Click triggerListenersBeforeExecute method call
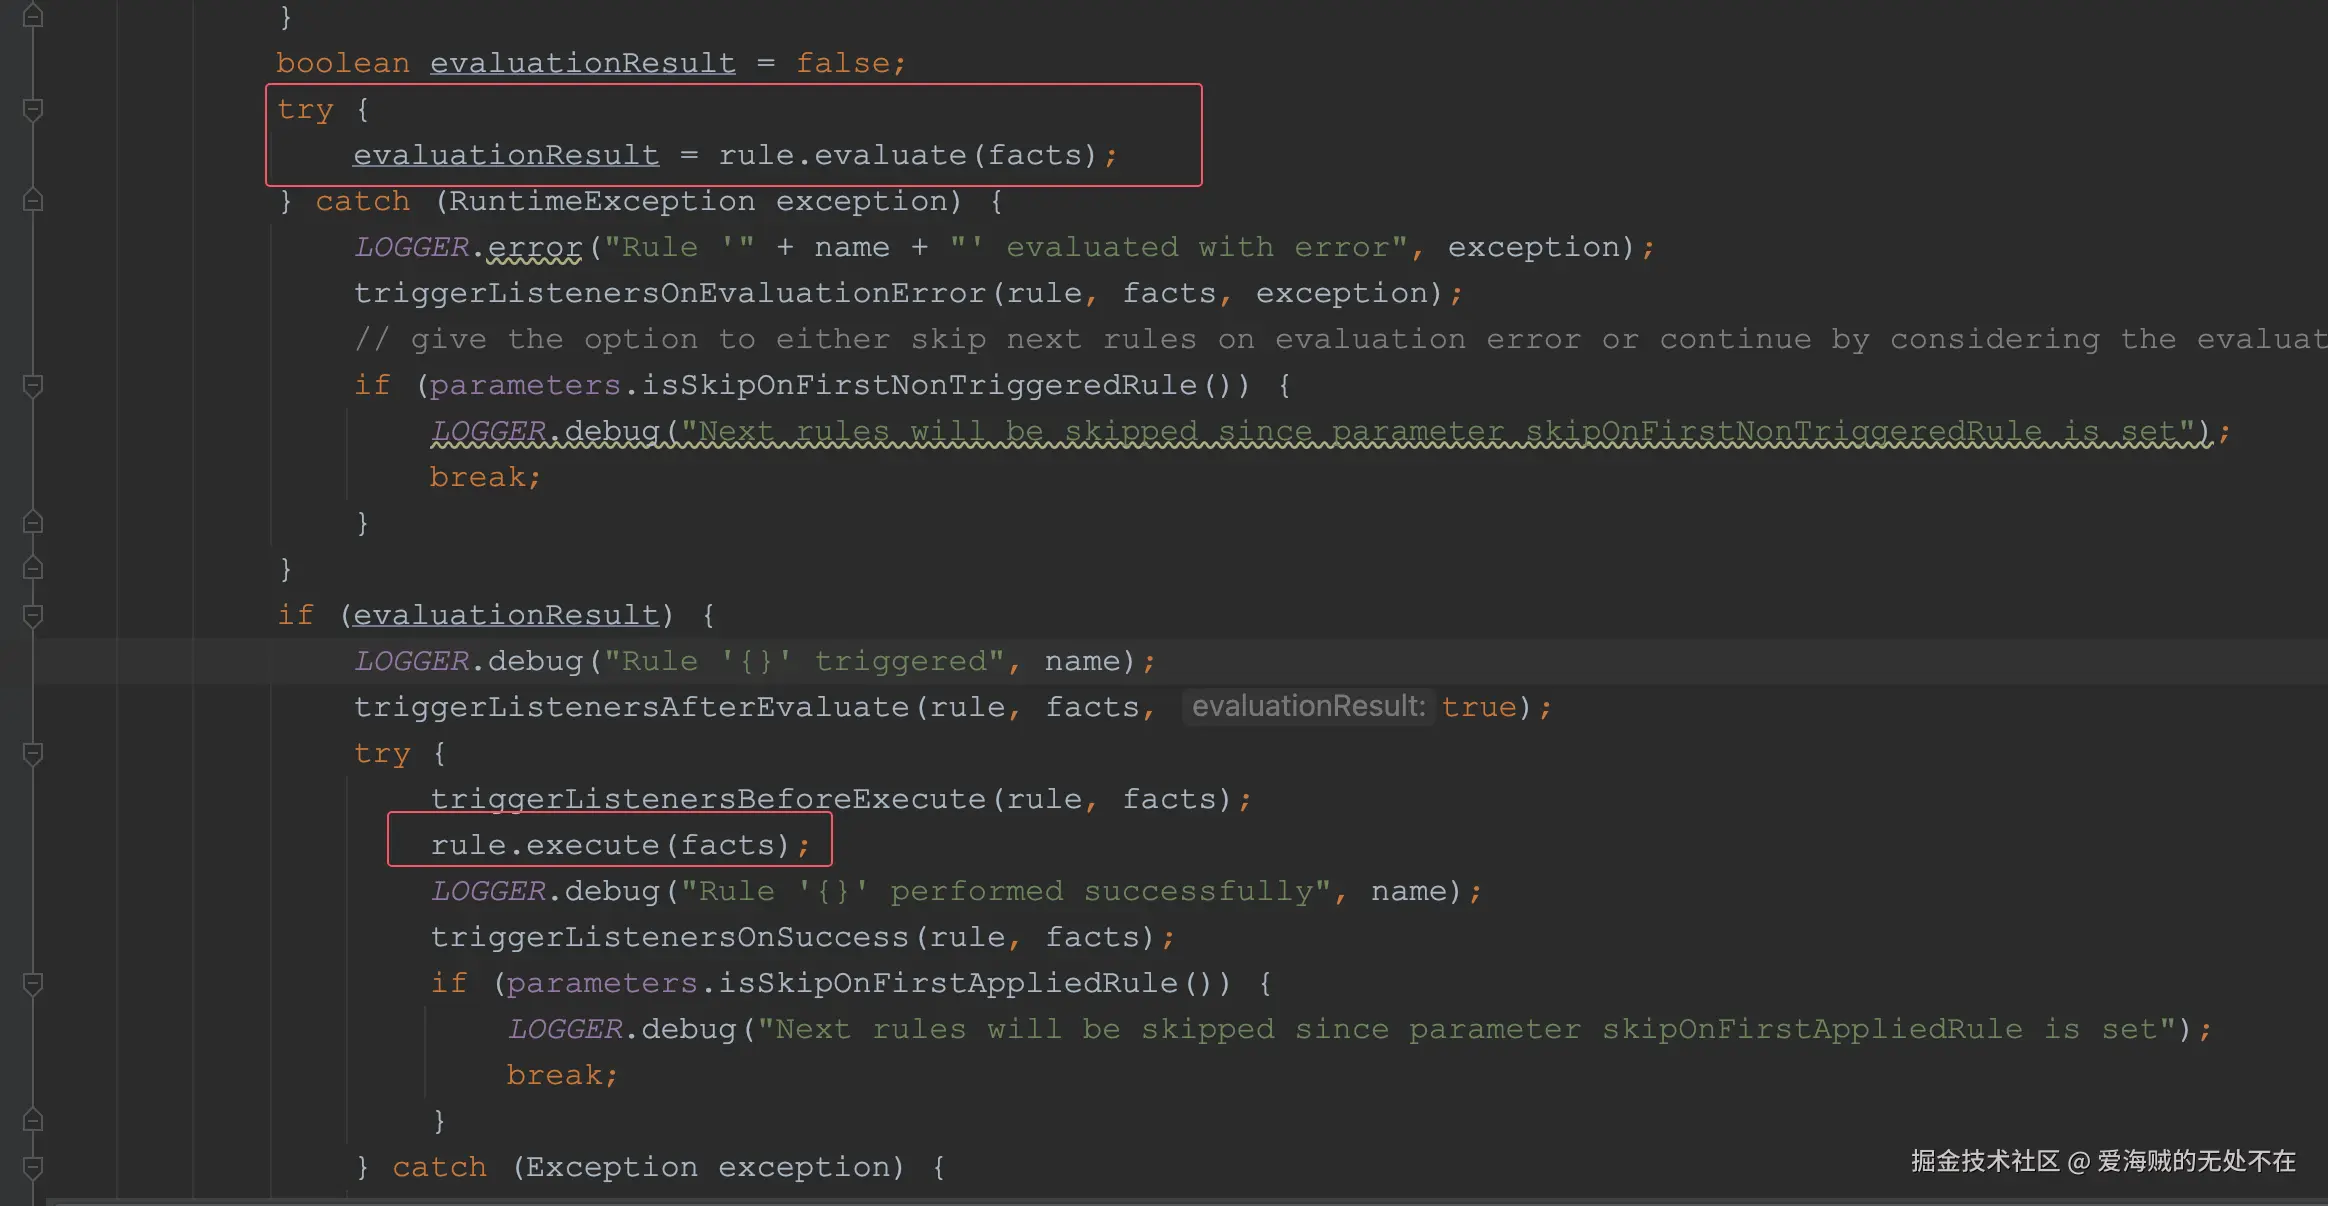 click(708, 799)
